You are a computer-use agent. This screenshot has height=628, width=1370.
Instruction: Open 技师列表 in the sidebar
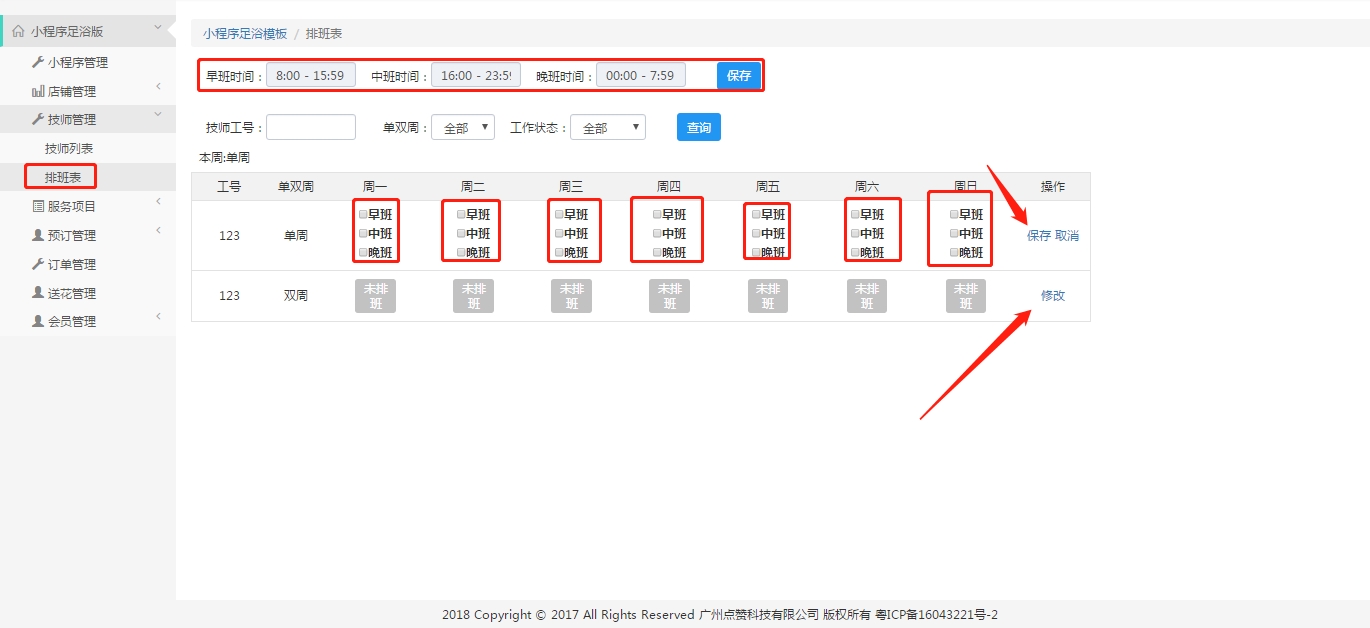pos(69,149)
